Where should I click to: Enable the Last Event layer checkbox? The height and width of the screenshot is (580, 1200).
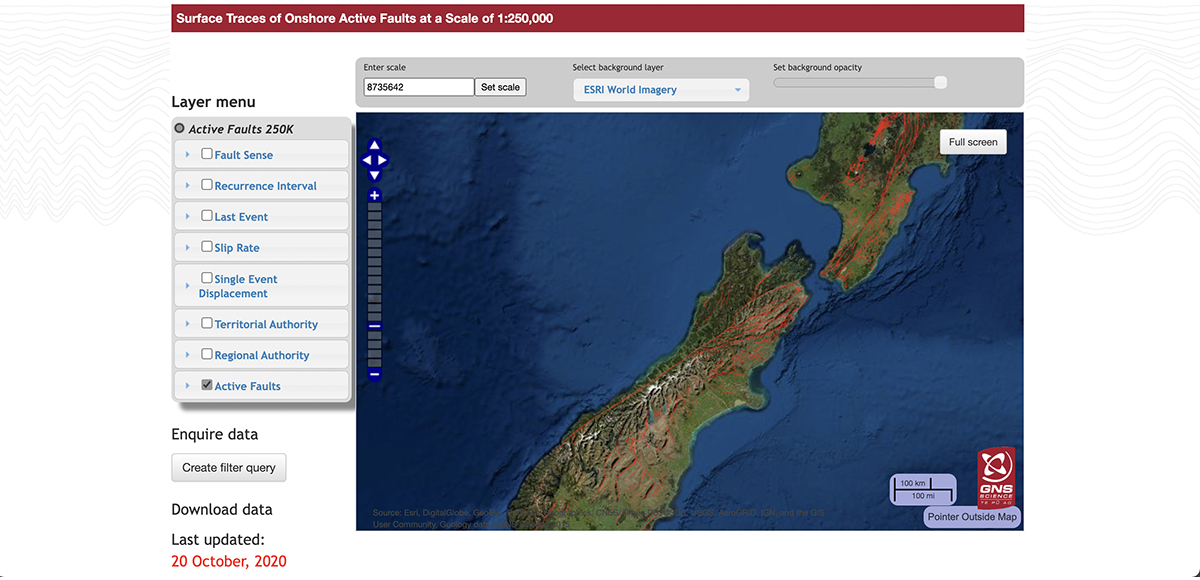point(207,216)
